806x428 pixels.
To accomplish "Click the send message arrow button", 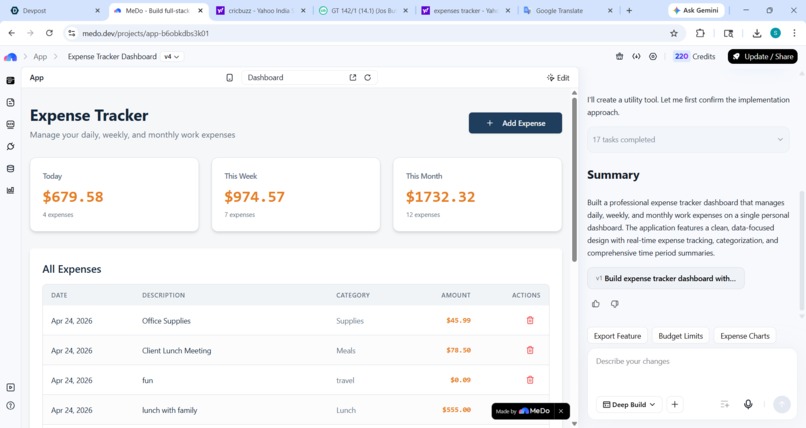I will [782, 404].
